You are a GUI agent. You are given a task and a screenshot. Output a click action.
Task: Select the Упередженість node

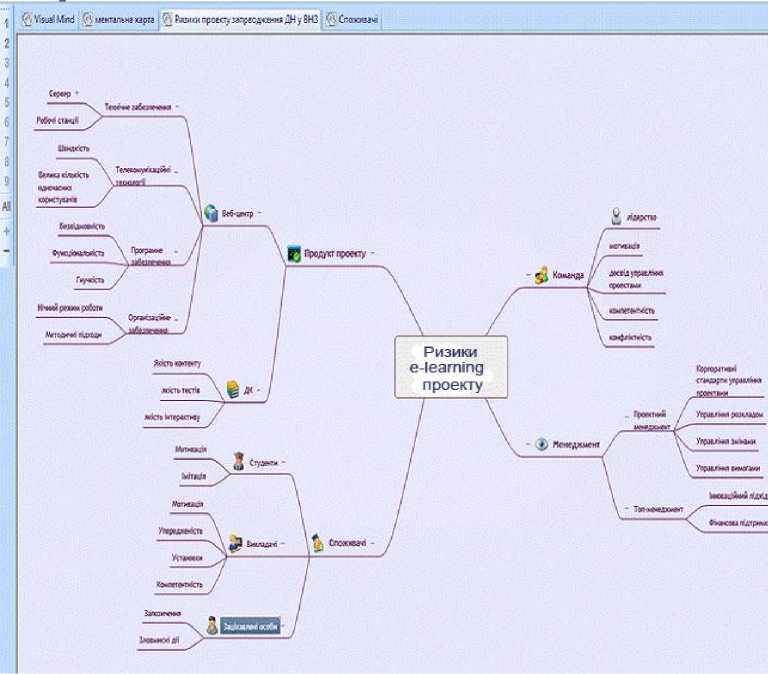click(x=180, y=530)
